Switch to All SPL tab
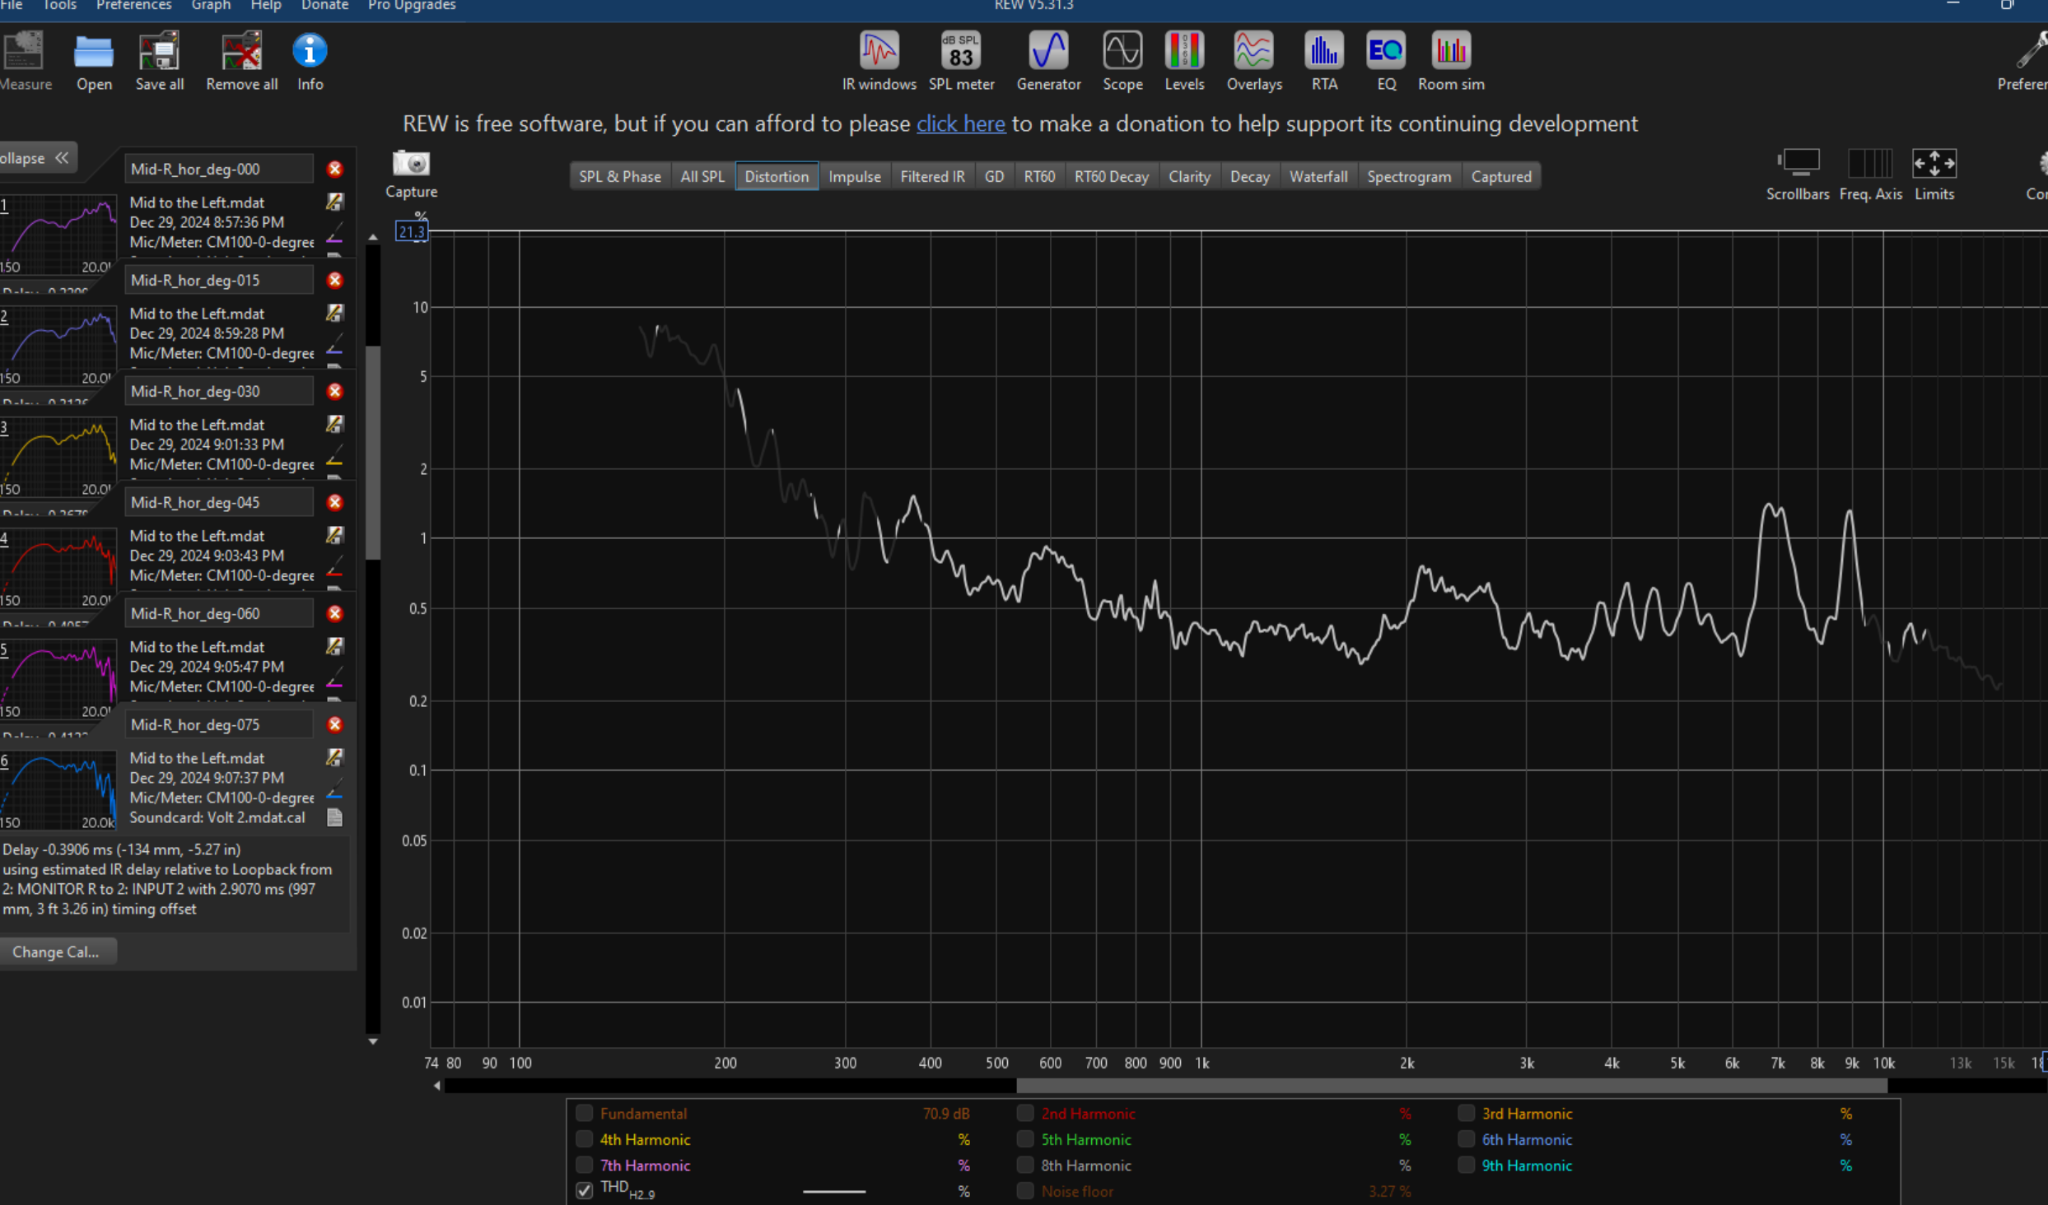This screenshot has height=1205, width=2048. (702, 176)
